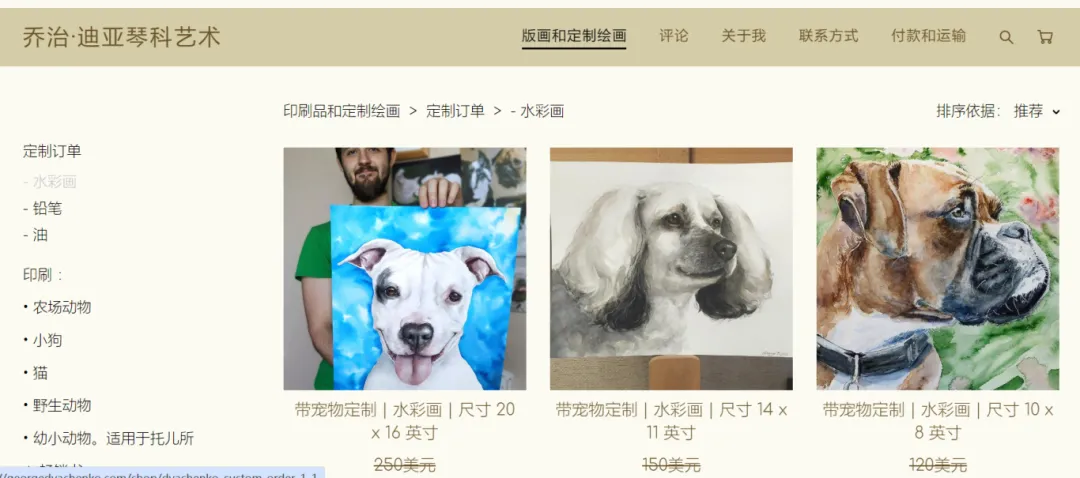Open the 关于我 page
This screenshot has height=478, width=1080.
(x=743, y=37)
